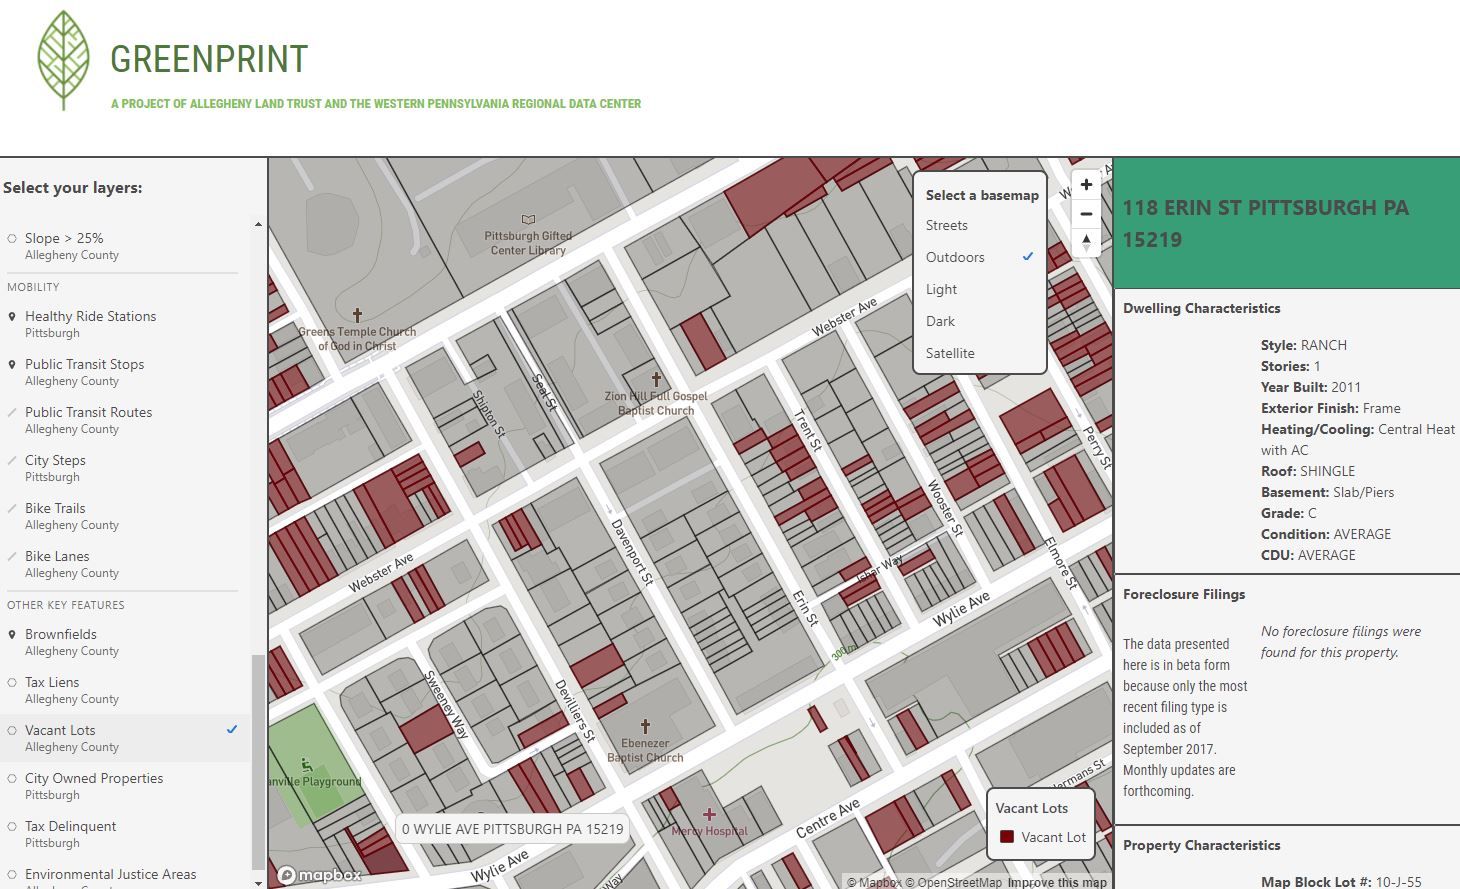This screenshot has width=1460, height=889.
Task: Click the 0 Wylie Ave address tooltip
Action: [512, 829]
